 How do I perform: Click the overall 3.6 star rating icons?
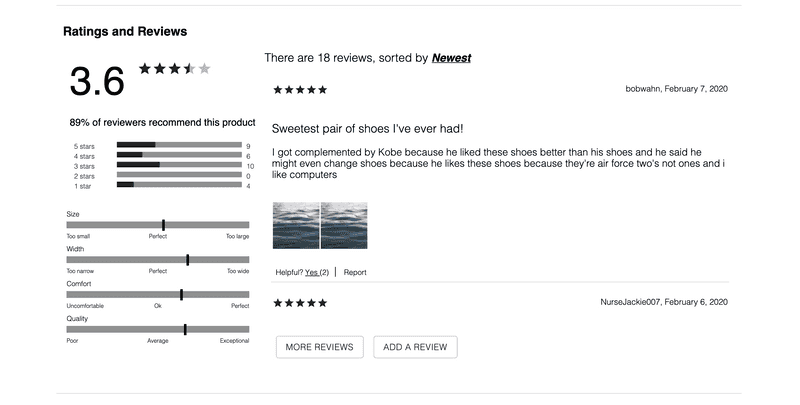pyautogui.click(x=175, y=69)
